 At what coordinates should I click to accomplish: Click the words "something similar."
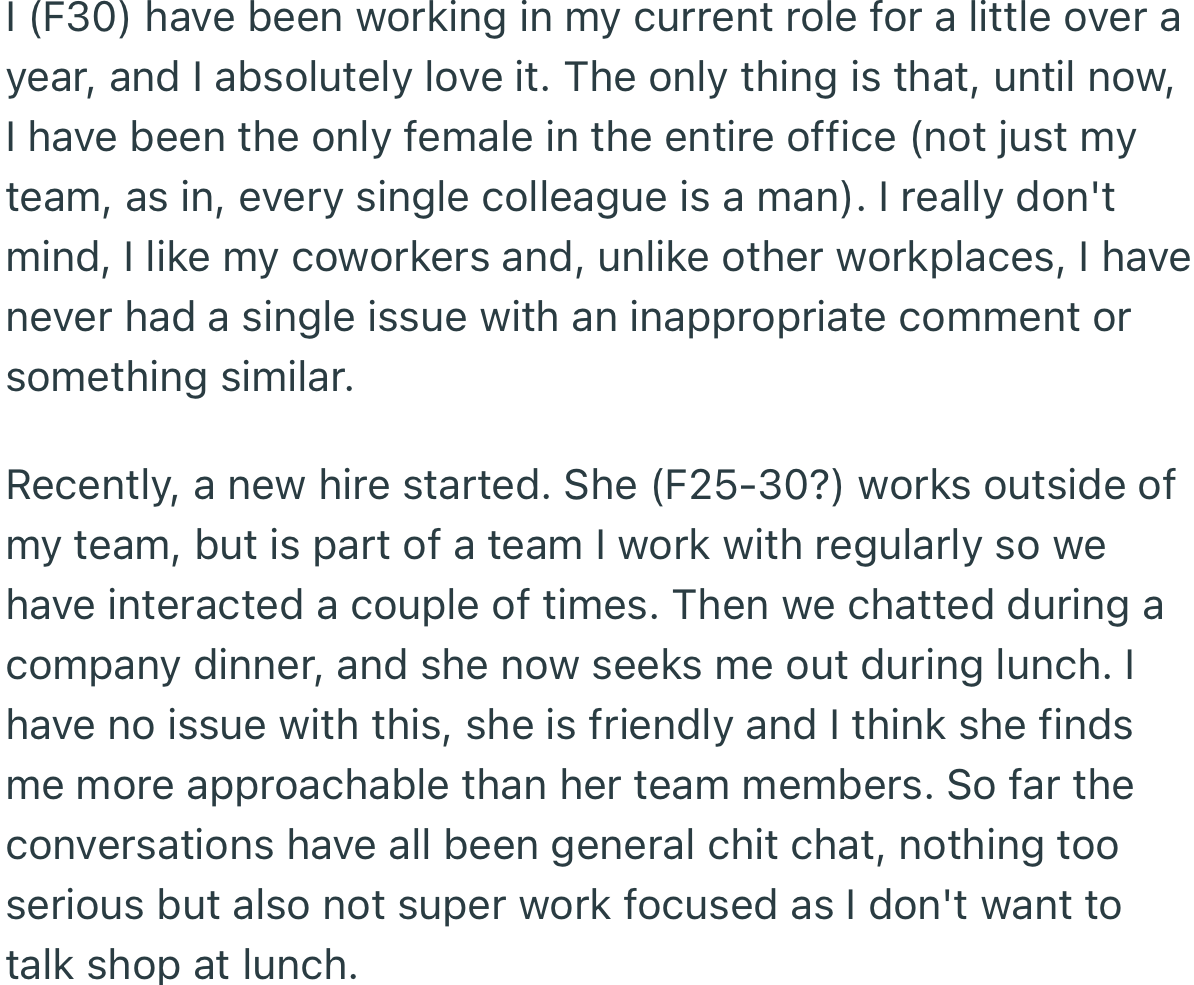180,378
